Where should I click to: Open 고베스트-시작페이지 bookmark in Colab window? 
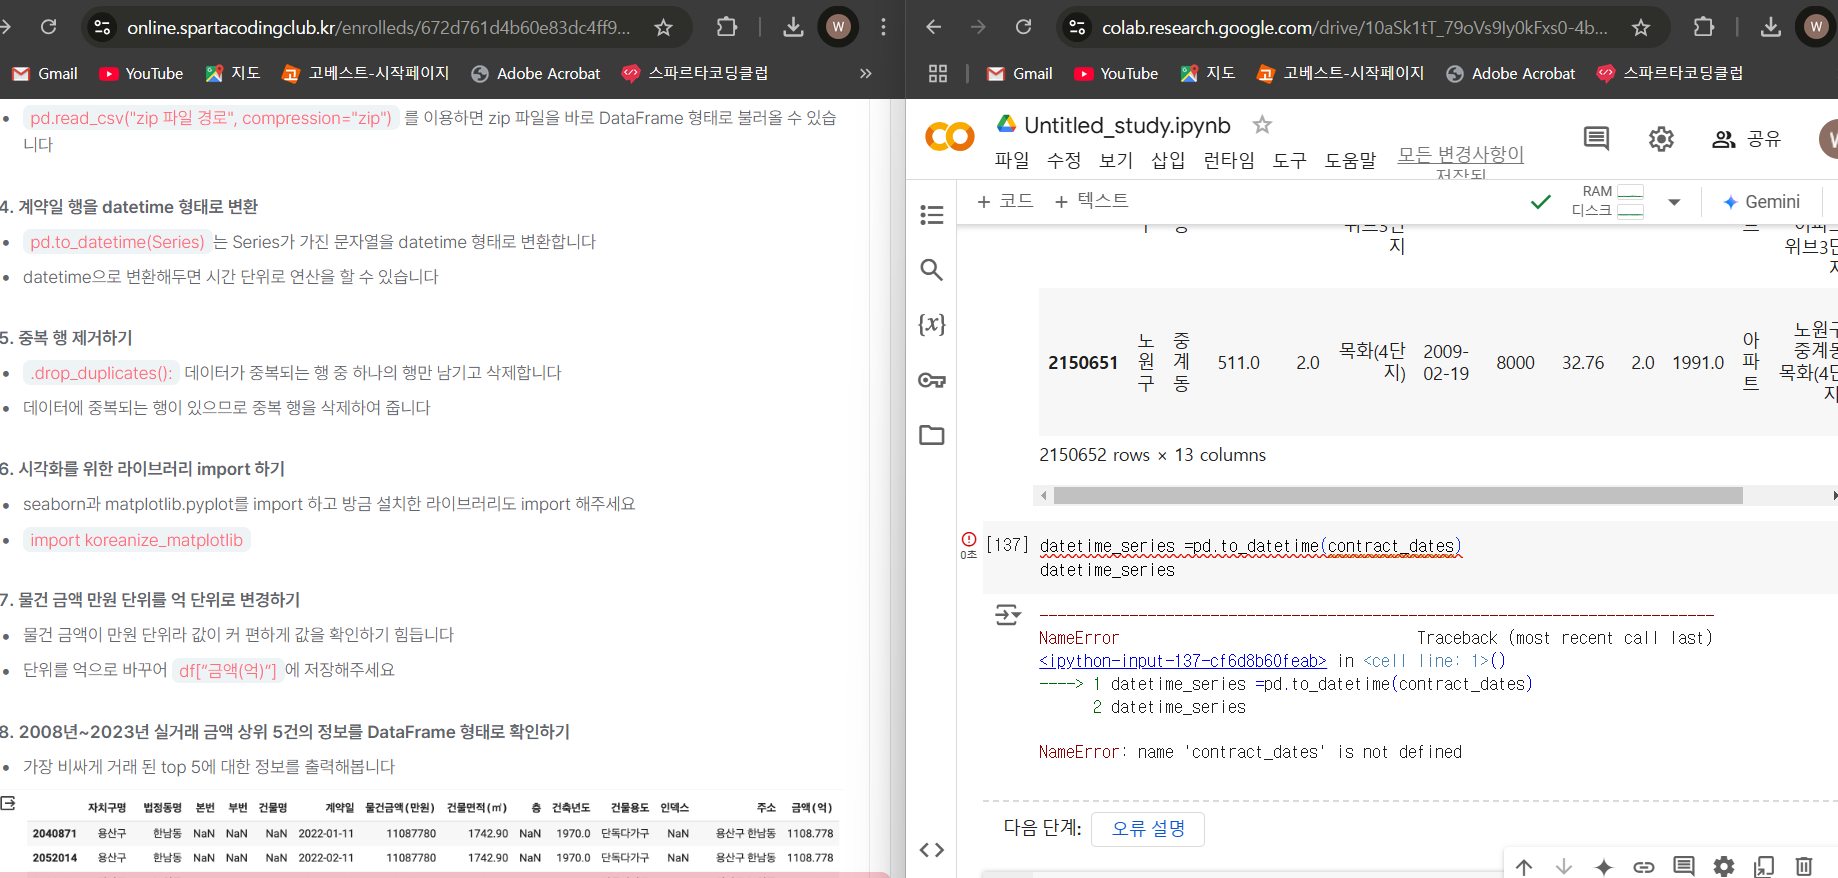1340,73
